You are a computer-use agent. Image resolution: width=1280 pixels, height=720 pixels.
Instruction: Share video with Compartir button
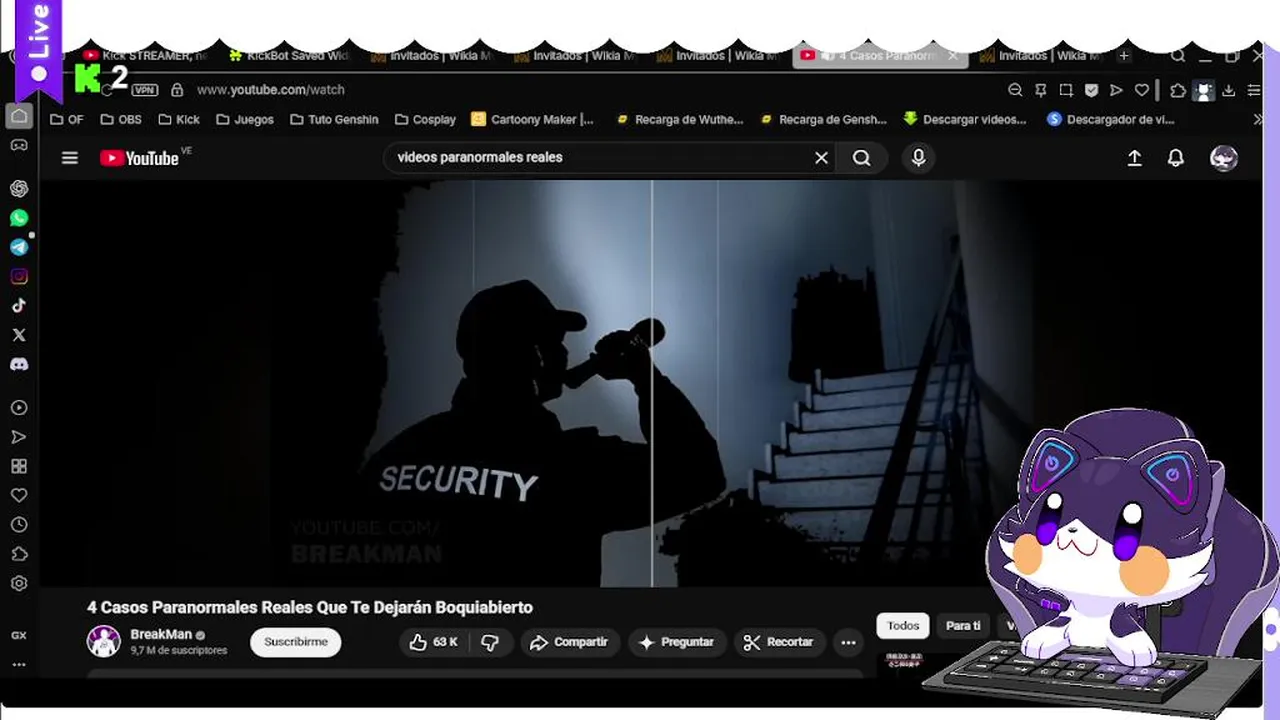coord(569,642)
